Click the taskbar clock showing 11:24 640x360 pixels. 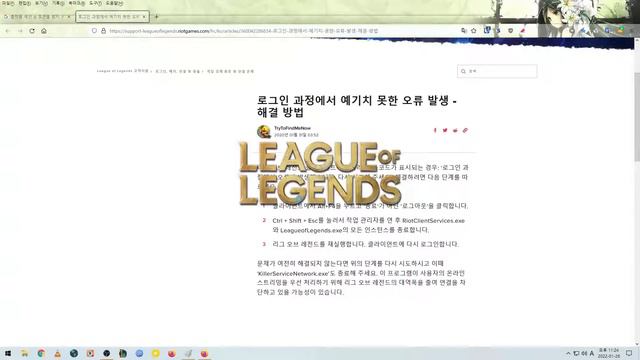click(609, 353)
